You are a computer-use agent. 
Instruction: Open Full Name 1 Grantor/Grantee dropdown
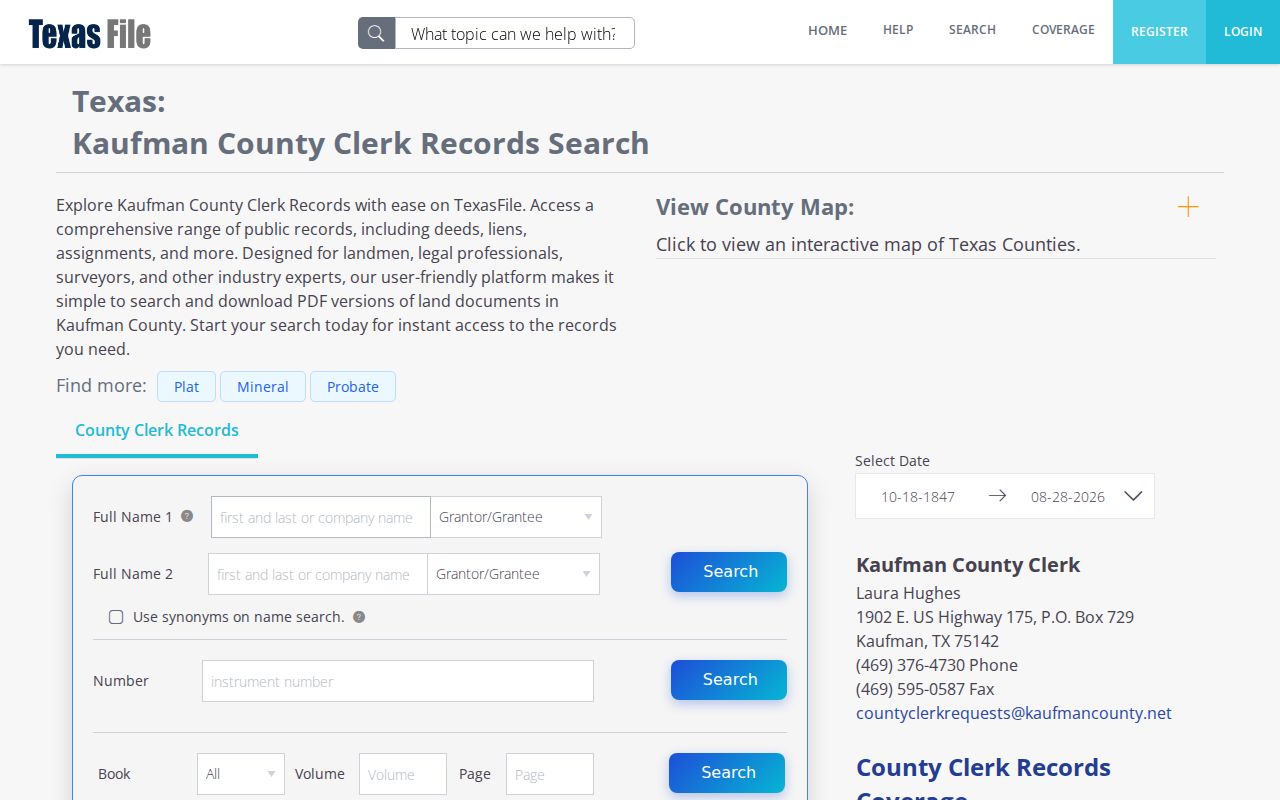[516, 517]
